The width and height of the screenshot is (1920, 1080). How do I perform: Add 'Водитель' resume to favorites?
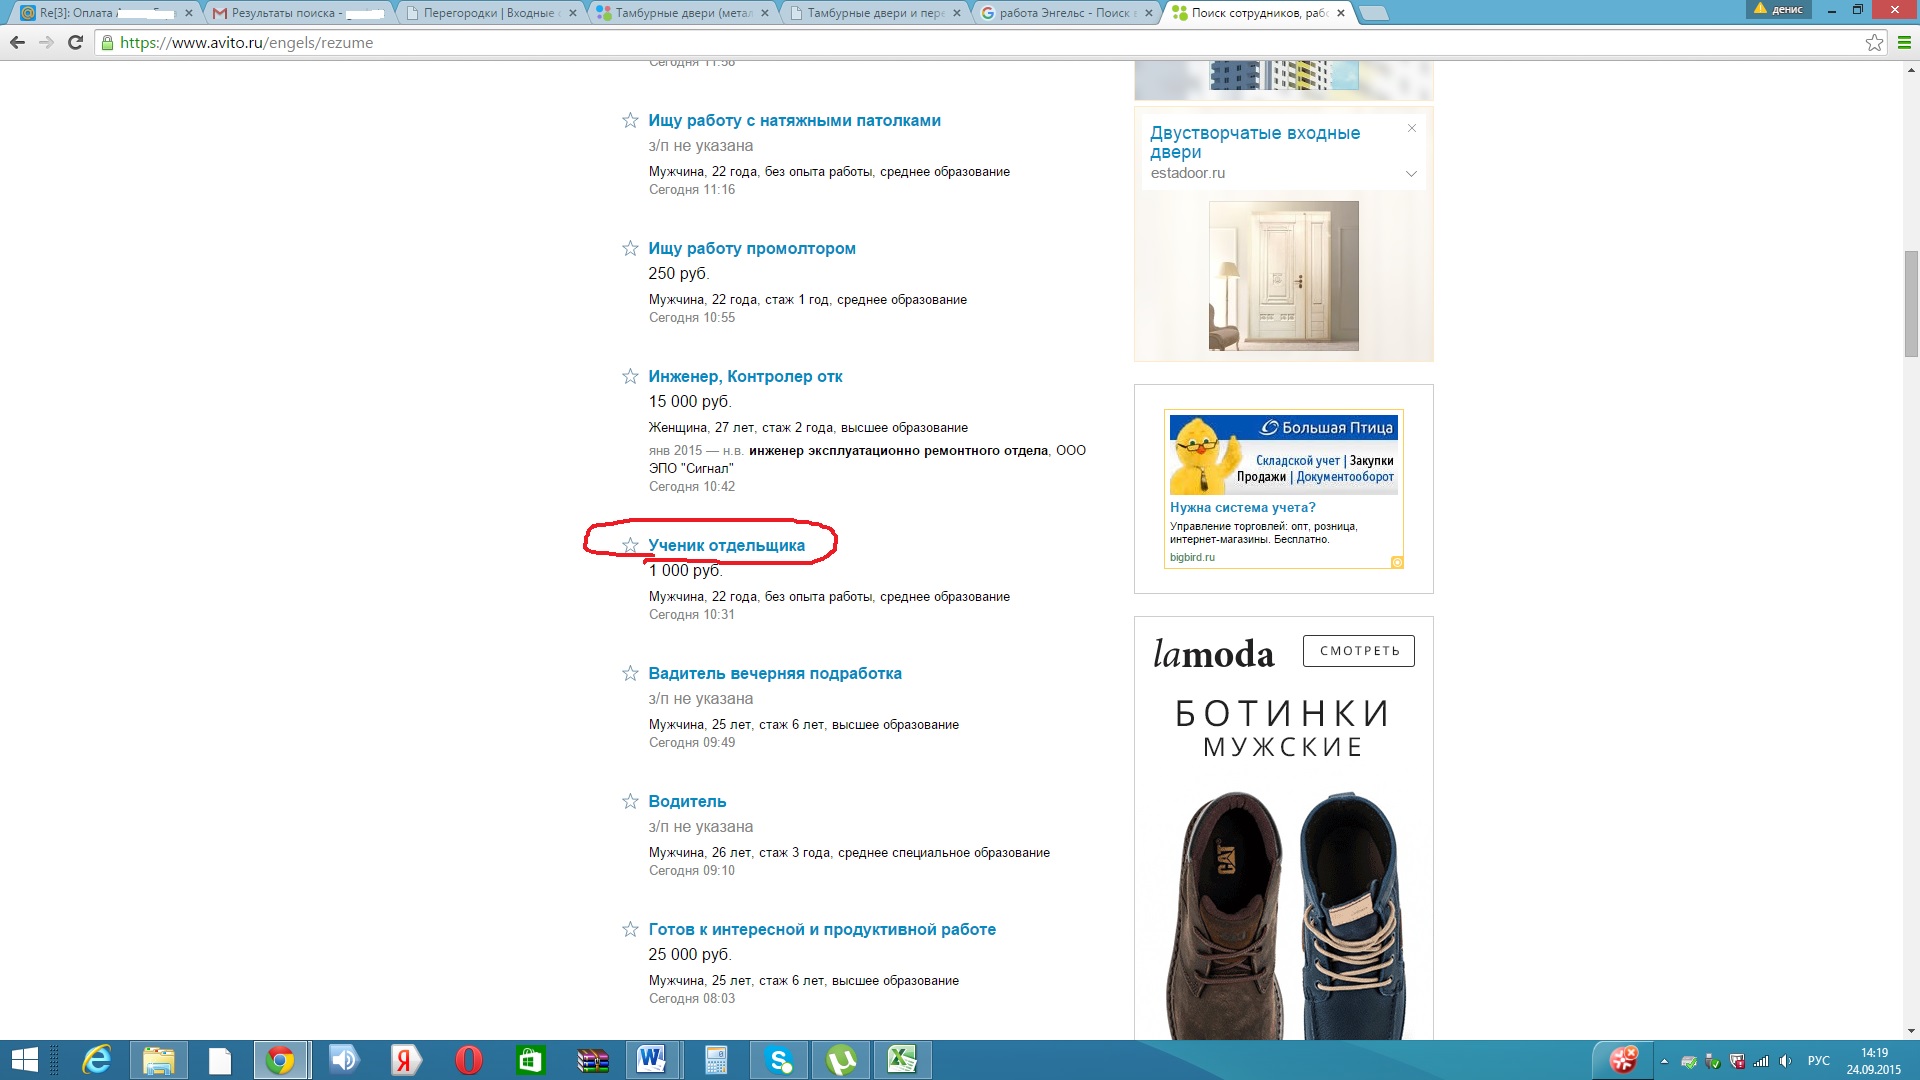click(x=630, y=801)
